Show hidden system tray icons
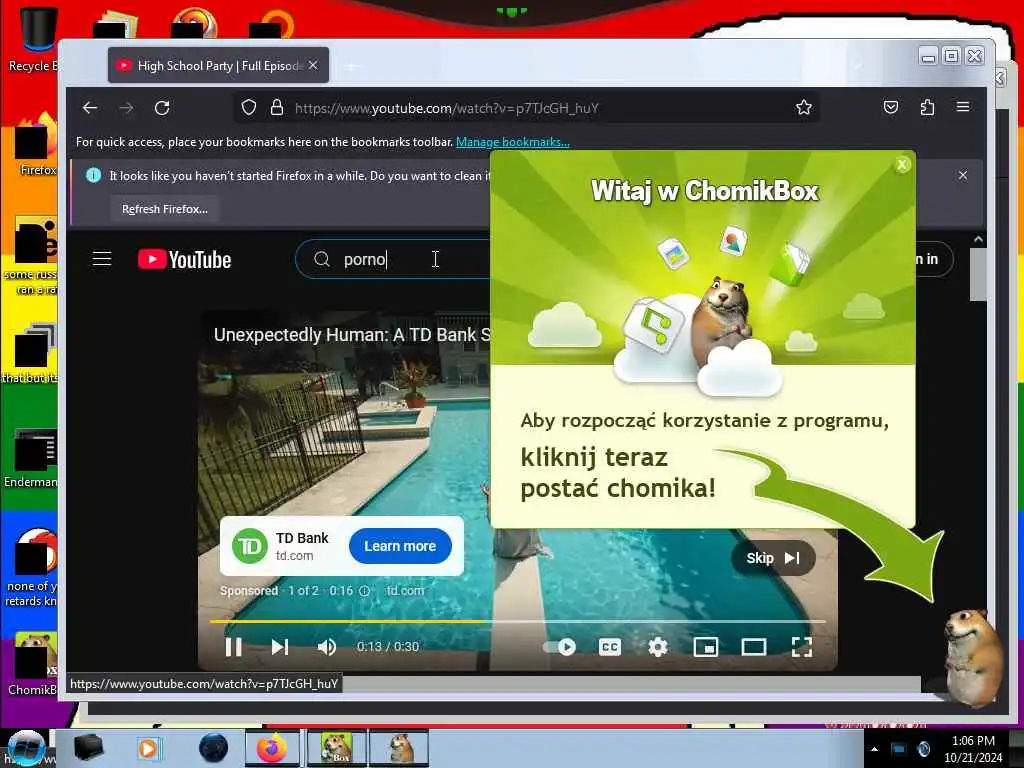 (x=874, y=749)
